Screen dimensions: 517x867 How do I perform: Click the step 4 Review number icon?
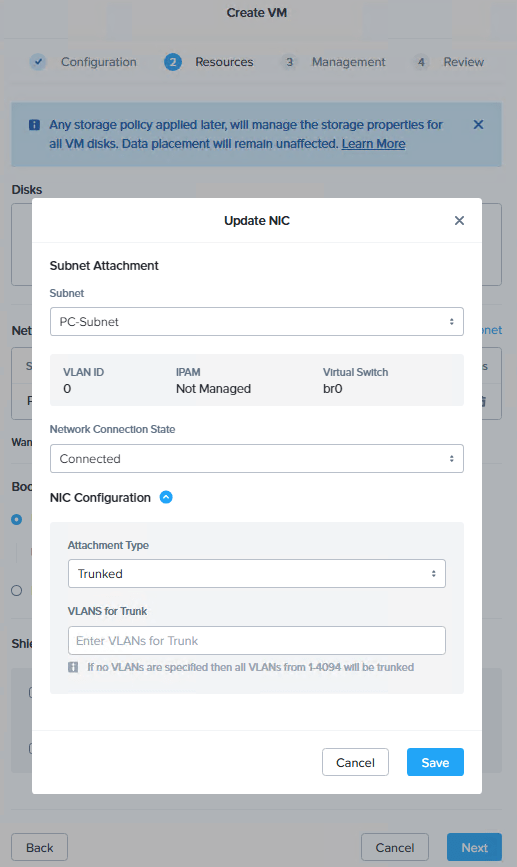click(x=421, y=62)
